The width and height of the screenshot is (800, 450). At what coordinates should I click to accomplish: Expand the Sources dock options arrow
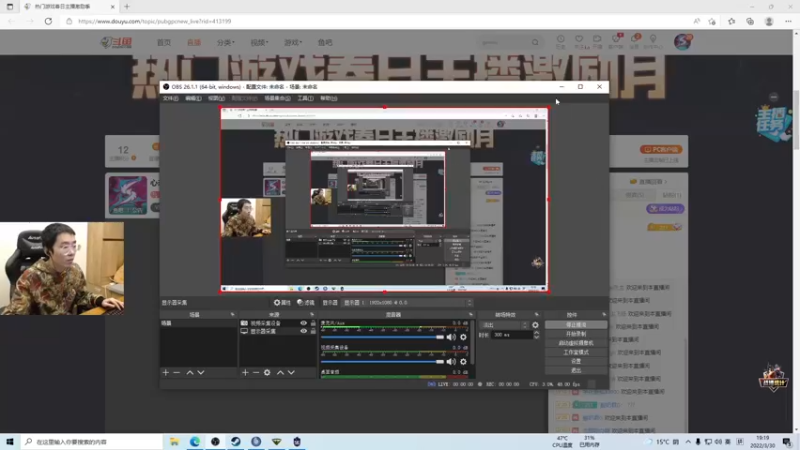(312, 315)
